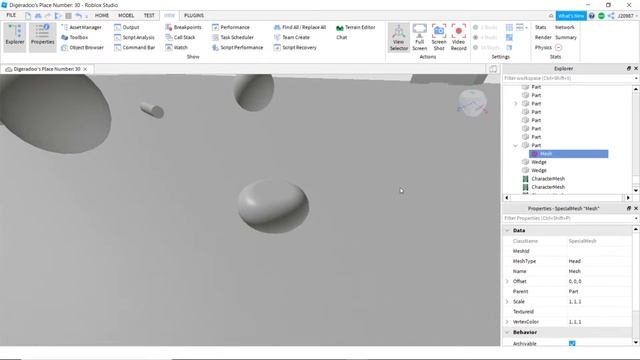Open the Call Stack window
Viewport: 640px width, 360px height.
tap(180, 38)
